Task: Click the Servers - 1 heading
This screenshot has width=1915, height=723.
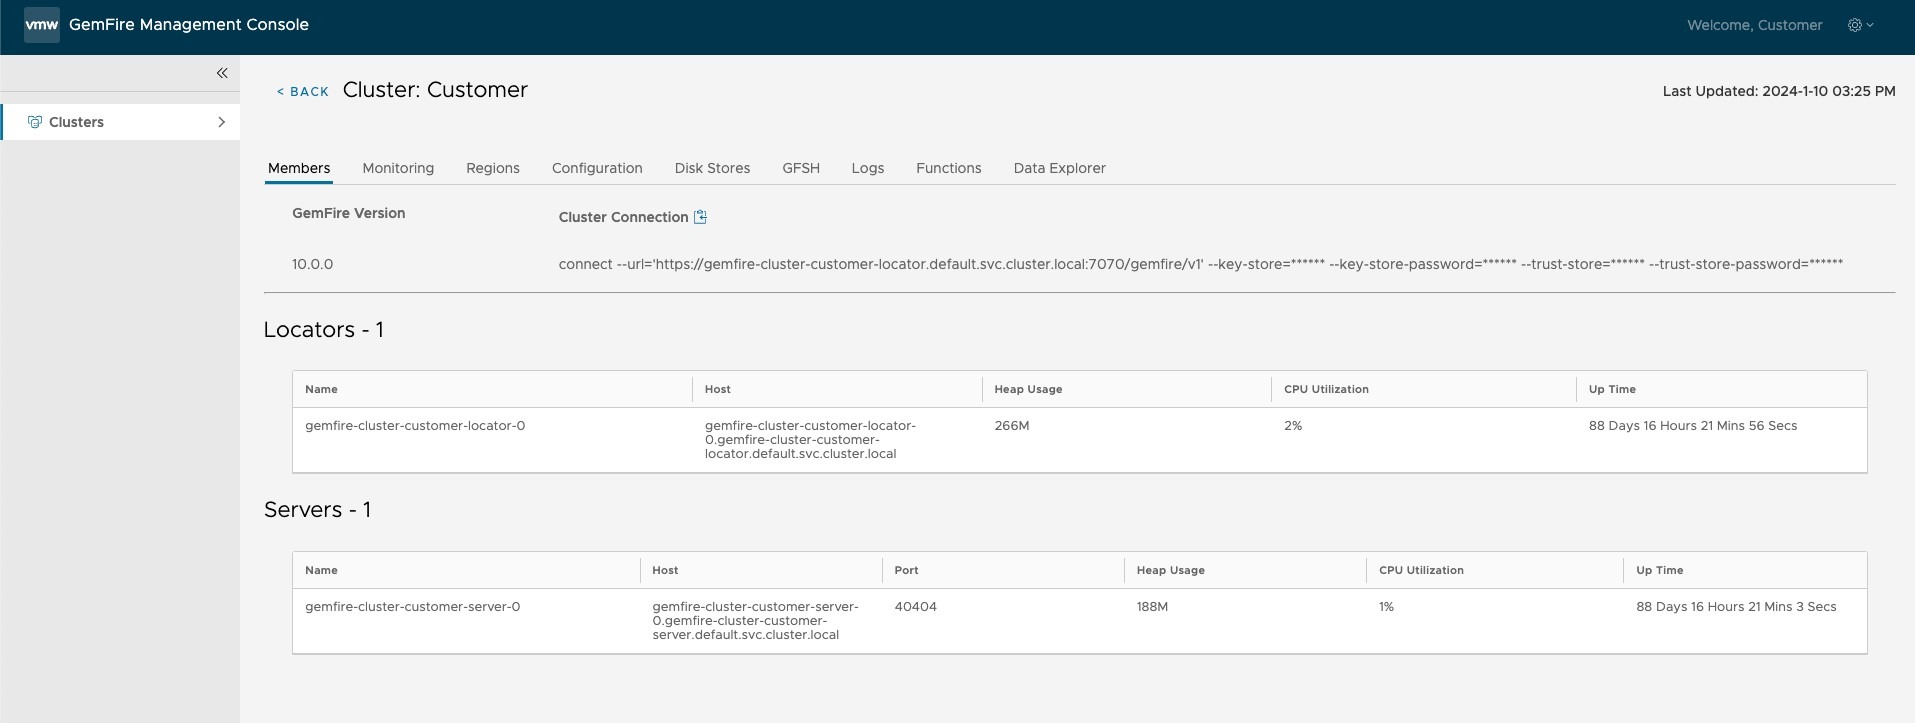Action: point(318,510)
